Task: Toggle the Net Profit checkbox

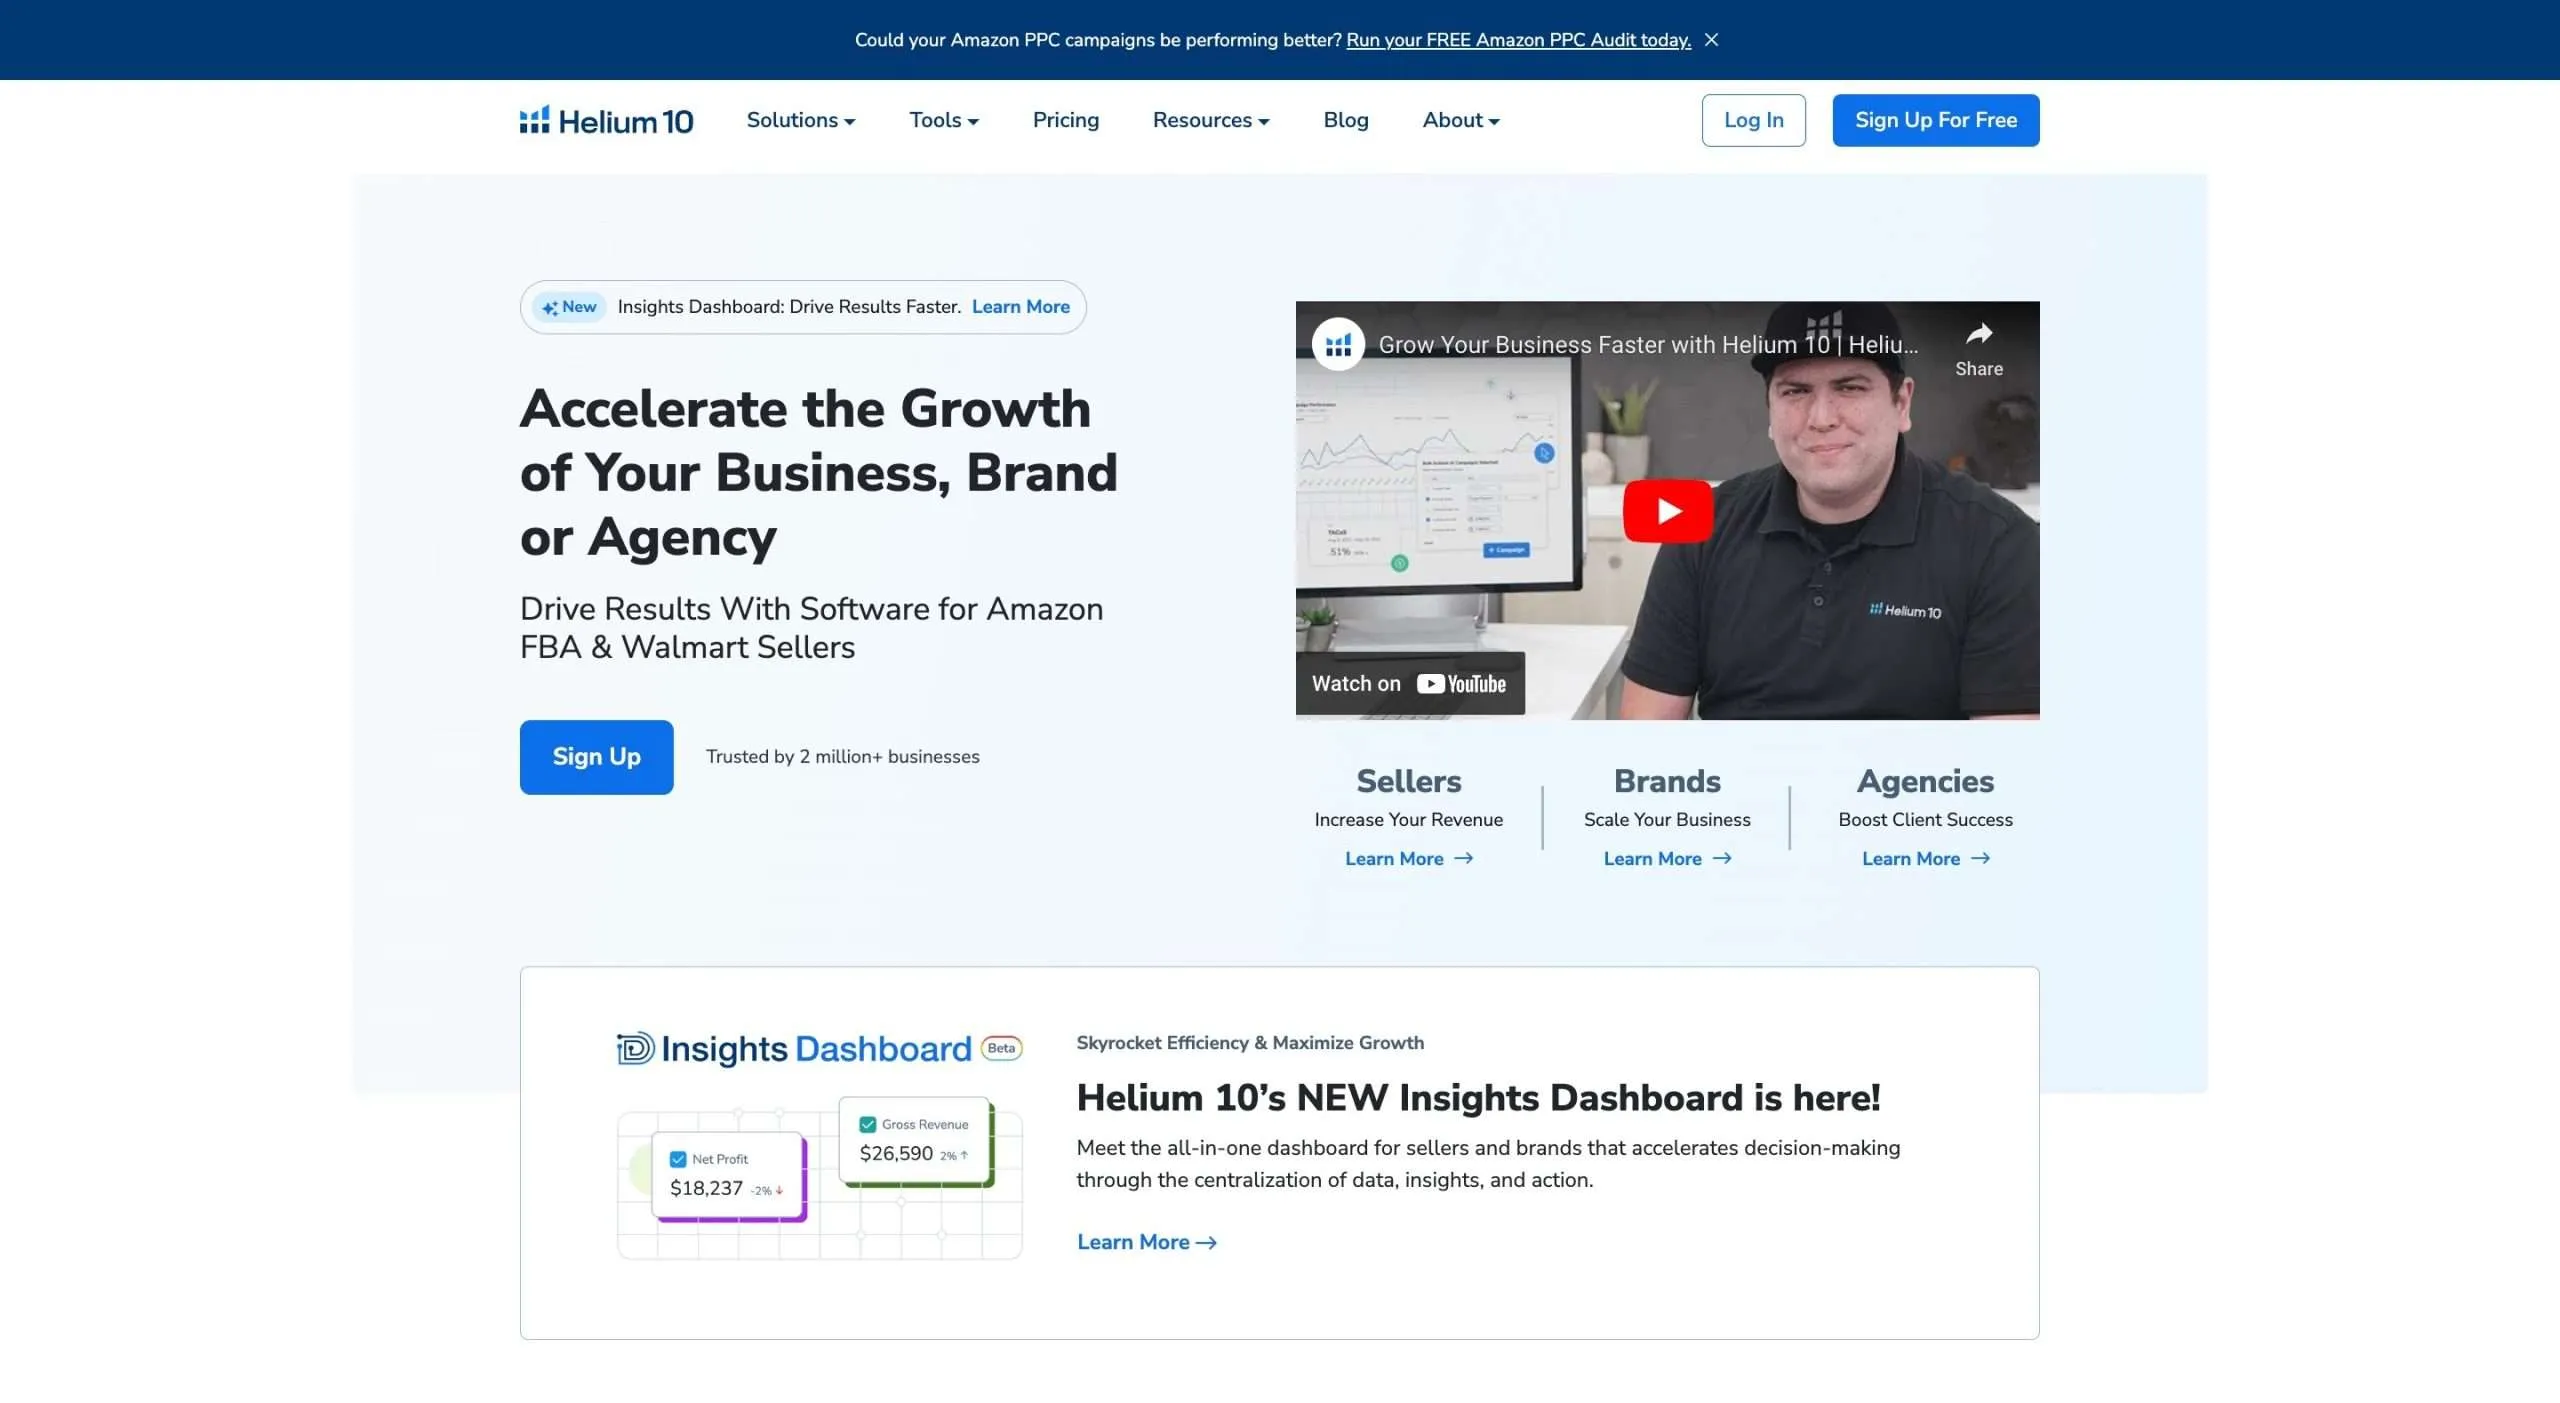Action: pos(678,1159)
